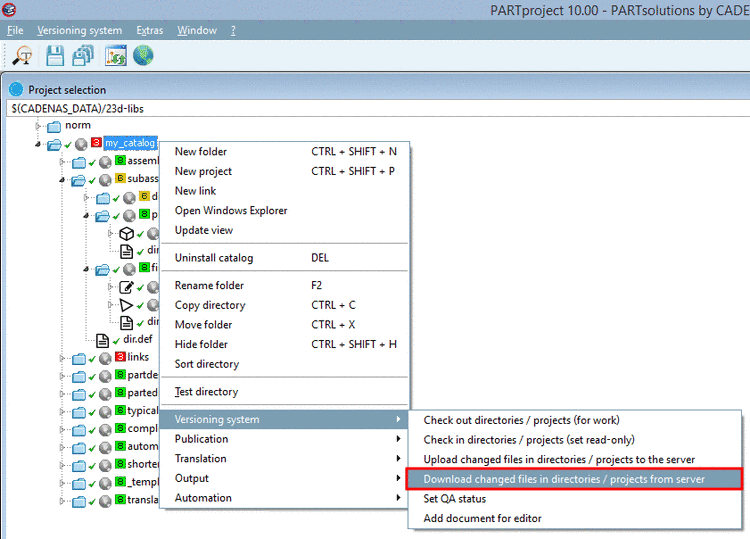Click the green check beside typical folder
750x539 pixels.
[92, 413]
